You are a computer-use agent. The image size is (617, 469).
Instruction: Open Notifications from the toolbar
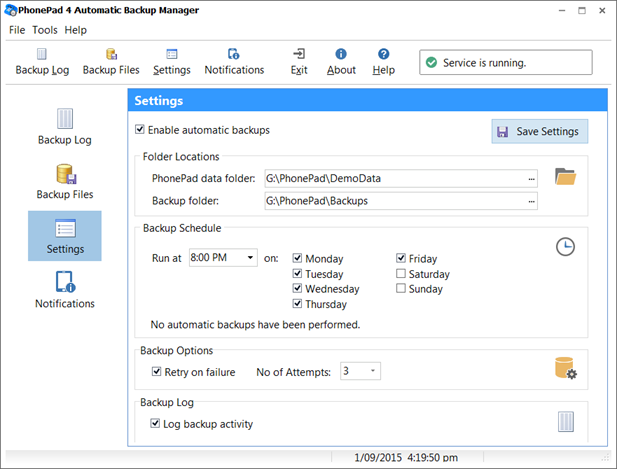click(x=234, y=62)
